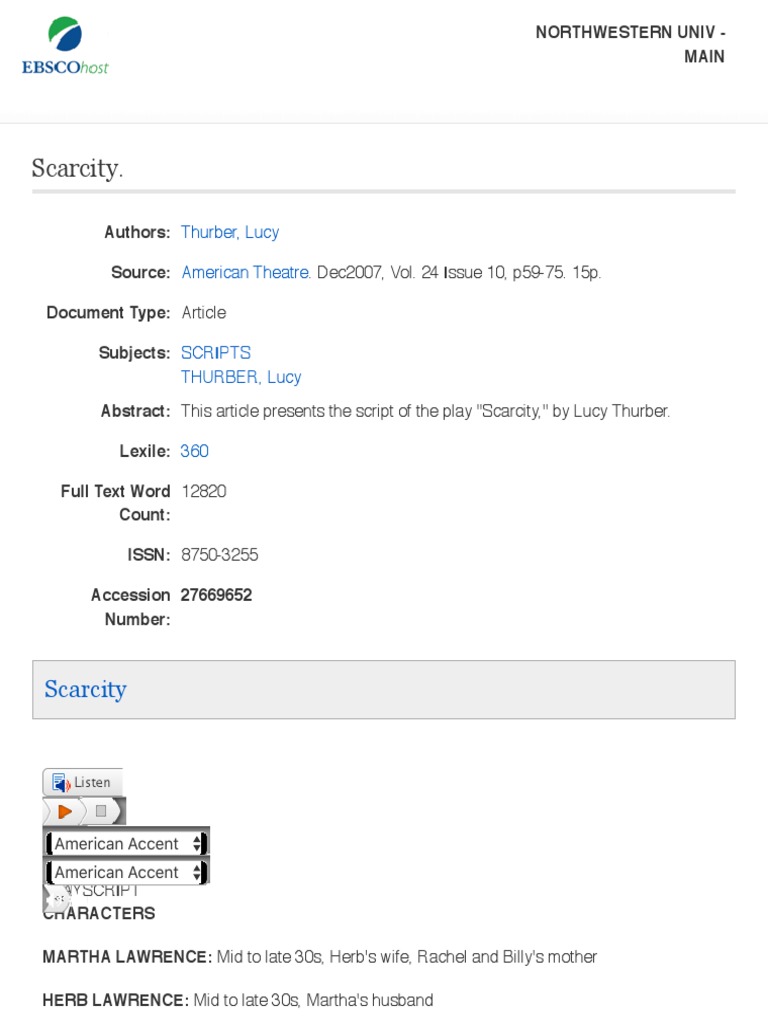Select the SCRIPTS subject link
Screen dimensions: 768x1024
(216, 352)
